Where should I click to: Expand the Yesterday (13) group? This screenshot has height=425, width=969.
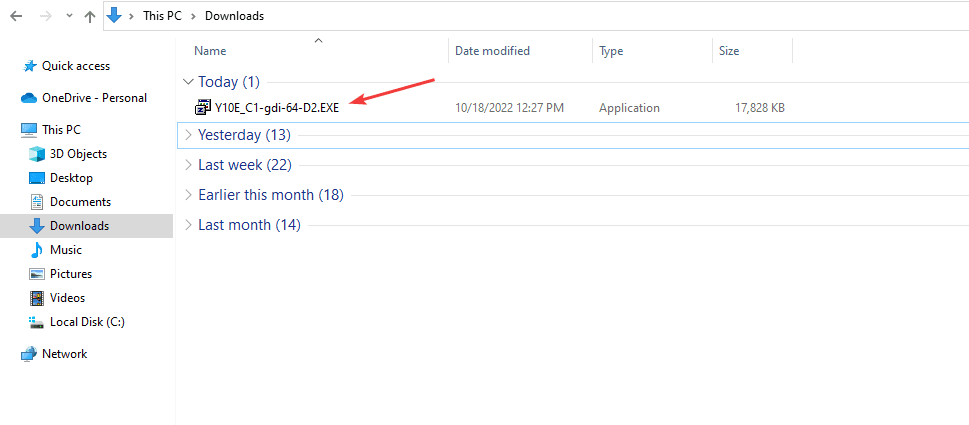[188, 135]
